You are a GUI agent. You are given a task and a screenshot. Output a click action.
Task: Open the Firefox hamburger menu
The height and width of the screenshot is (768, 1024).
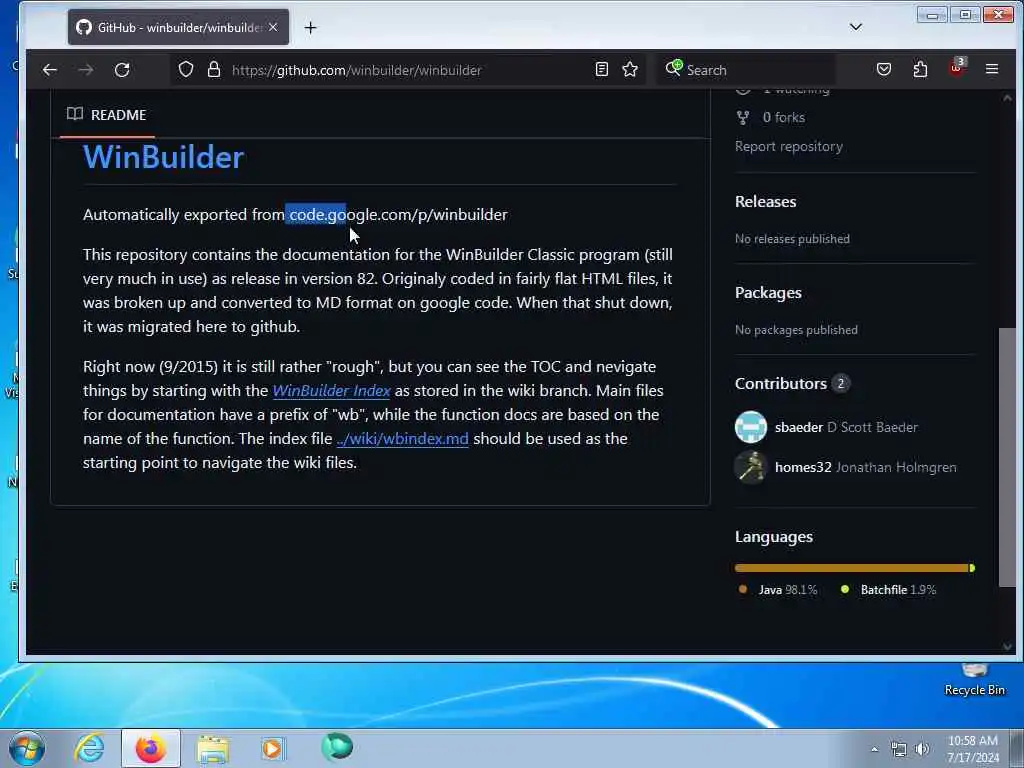pos(991,69)
